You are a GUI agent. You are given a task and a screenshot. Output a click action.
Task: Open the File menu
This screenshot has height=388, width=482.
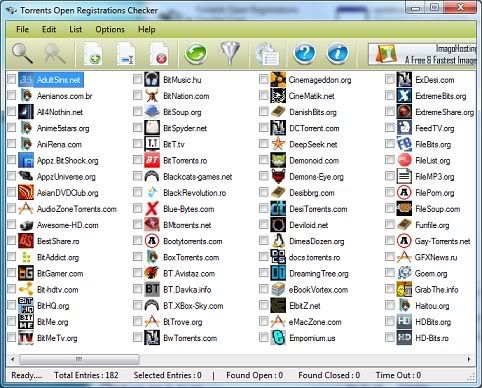coord(22,29)
